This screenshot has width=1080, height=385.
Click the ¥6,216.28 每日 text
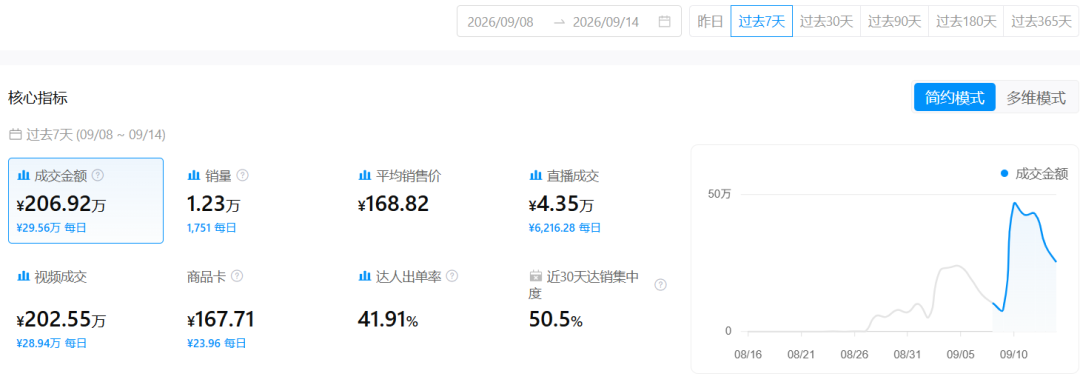click(x=565, y=227)
